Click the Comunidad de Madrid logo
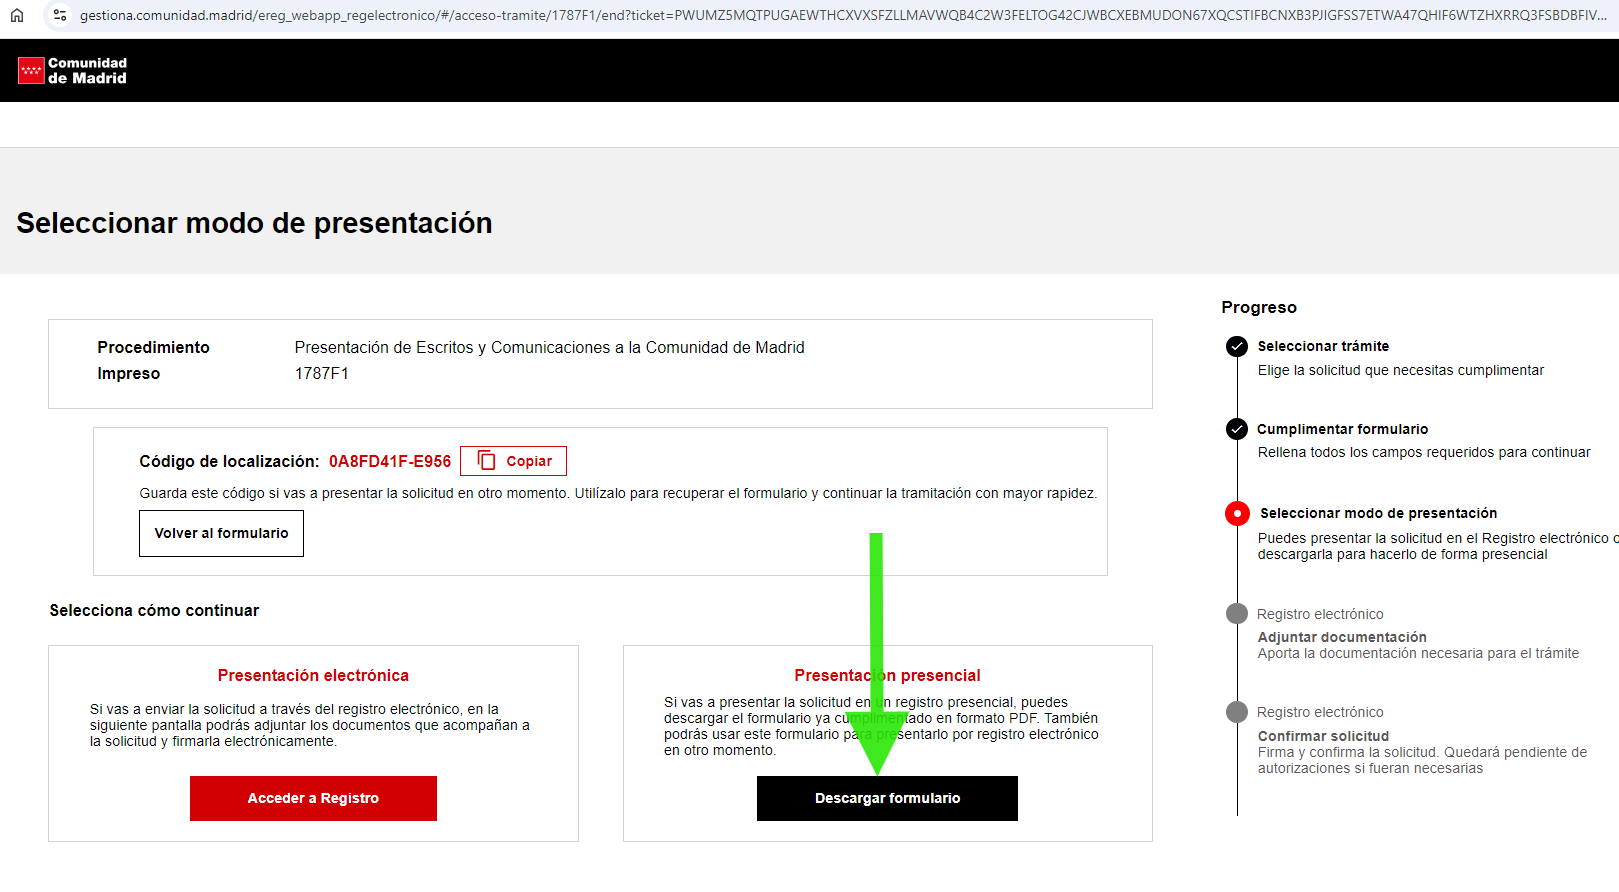This screenshot has width=1619, height=892. tap(73, 70)
